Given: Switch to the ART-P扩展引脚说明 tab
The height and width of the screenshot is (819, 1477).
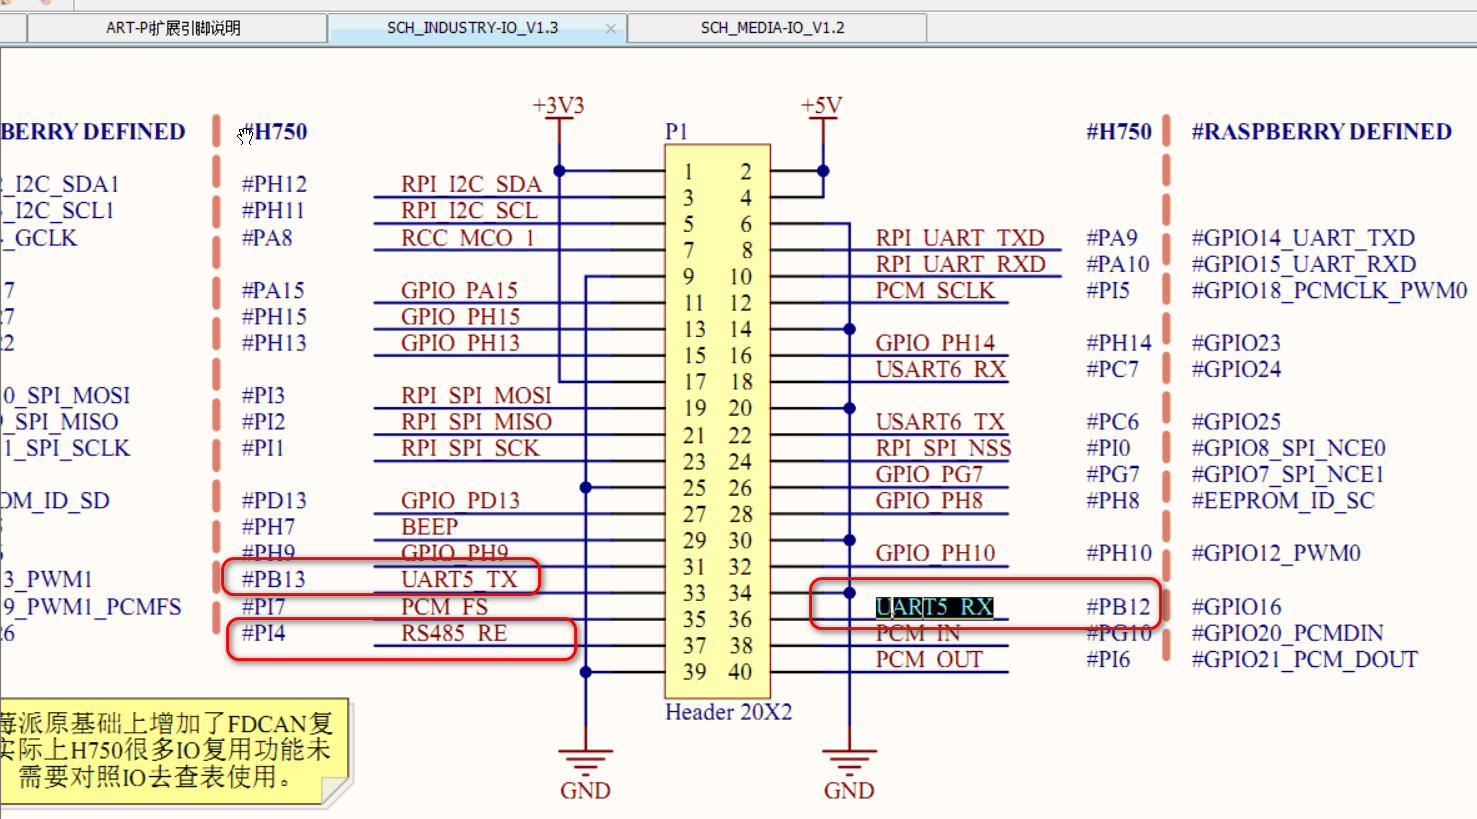Looking at the screenshot, I should (173, 28).
